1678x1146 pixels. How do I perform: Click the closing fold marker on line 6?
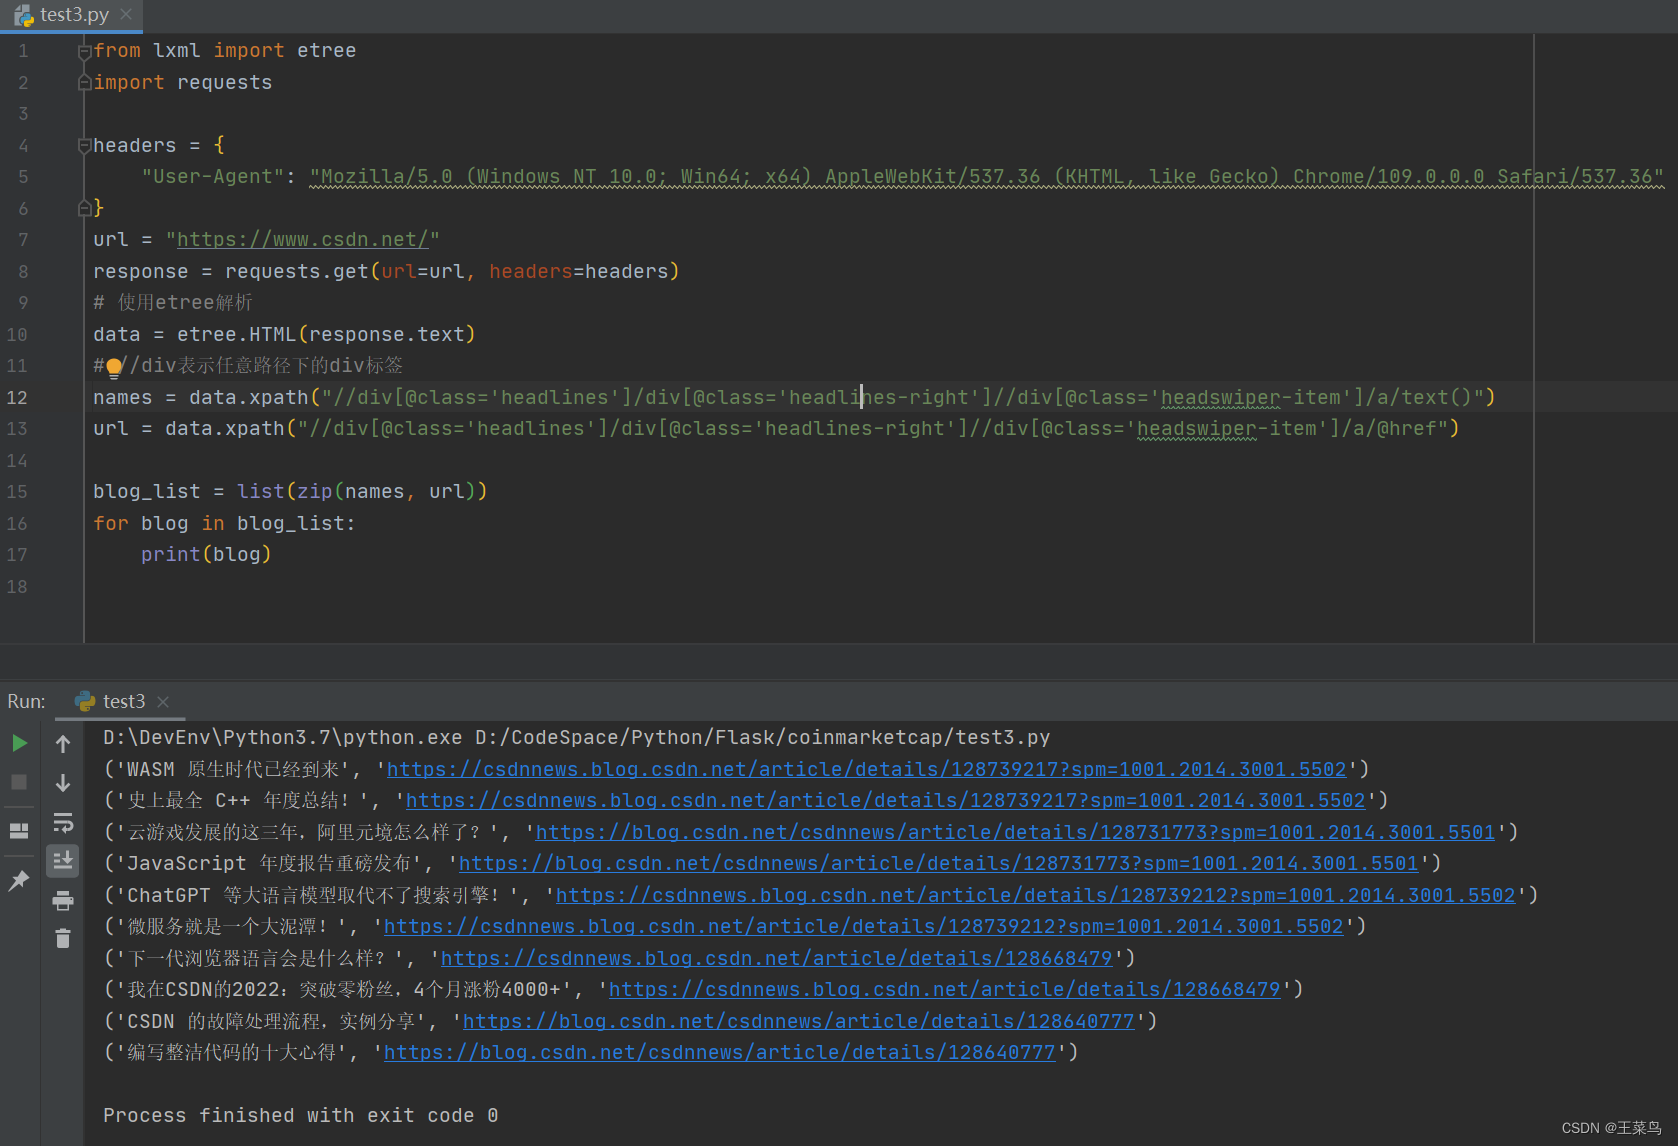tap(85, 208)
